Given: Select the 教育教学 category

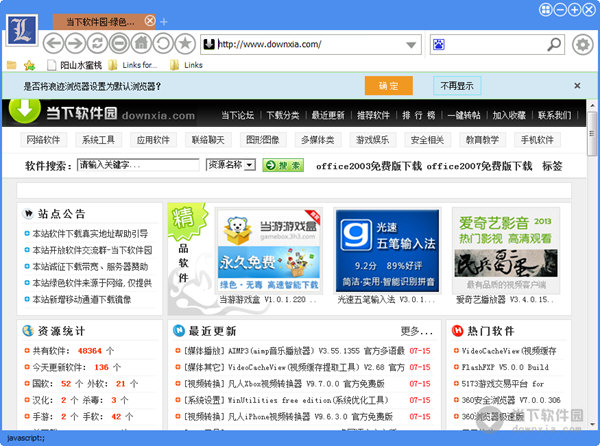Looking at the screenshot, I should pyautogui.click(x=482, y=140).
